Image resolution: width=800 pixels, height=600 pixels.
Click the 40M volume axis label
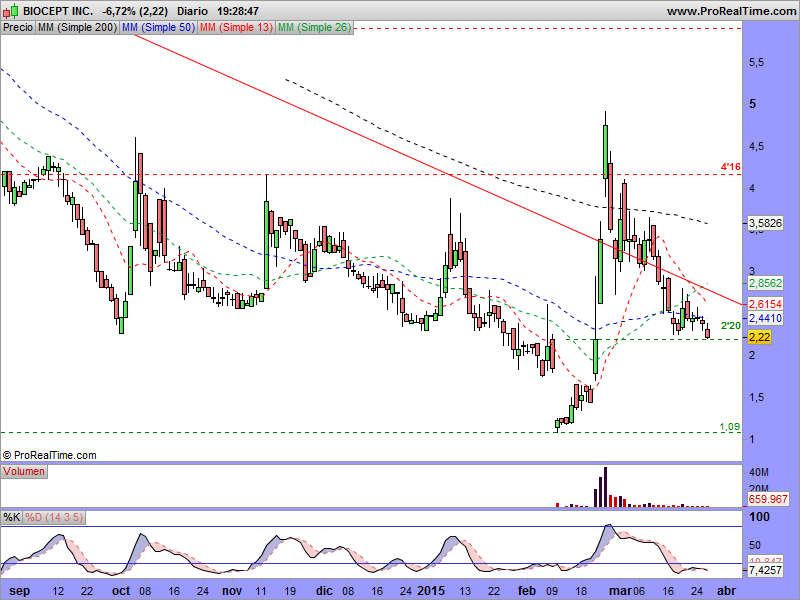[x=759, y=472]
